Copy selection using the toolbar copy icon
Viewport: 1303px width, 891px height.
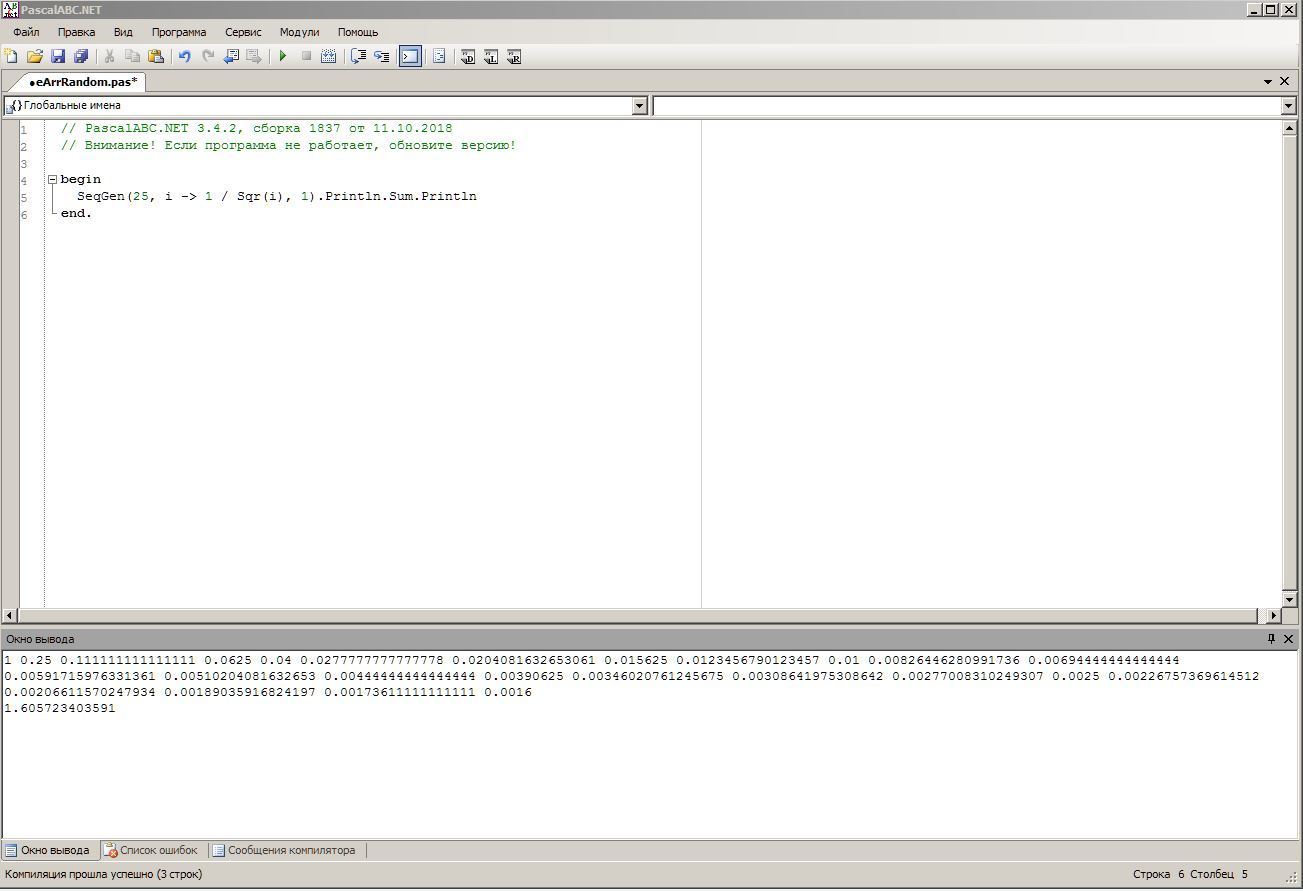(132, 57)
